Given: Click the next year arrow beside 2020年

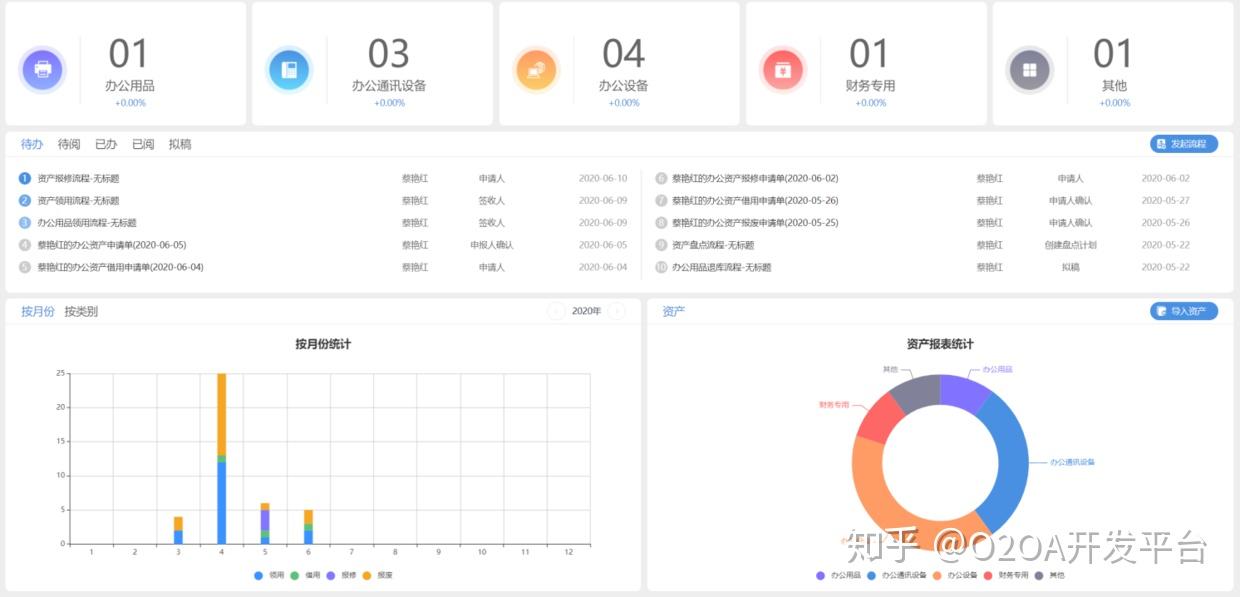Looking at the screenshot, I should 618,311.
